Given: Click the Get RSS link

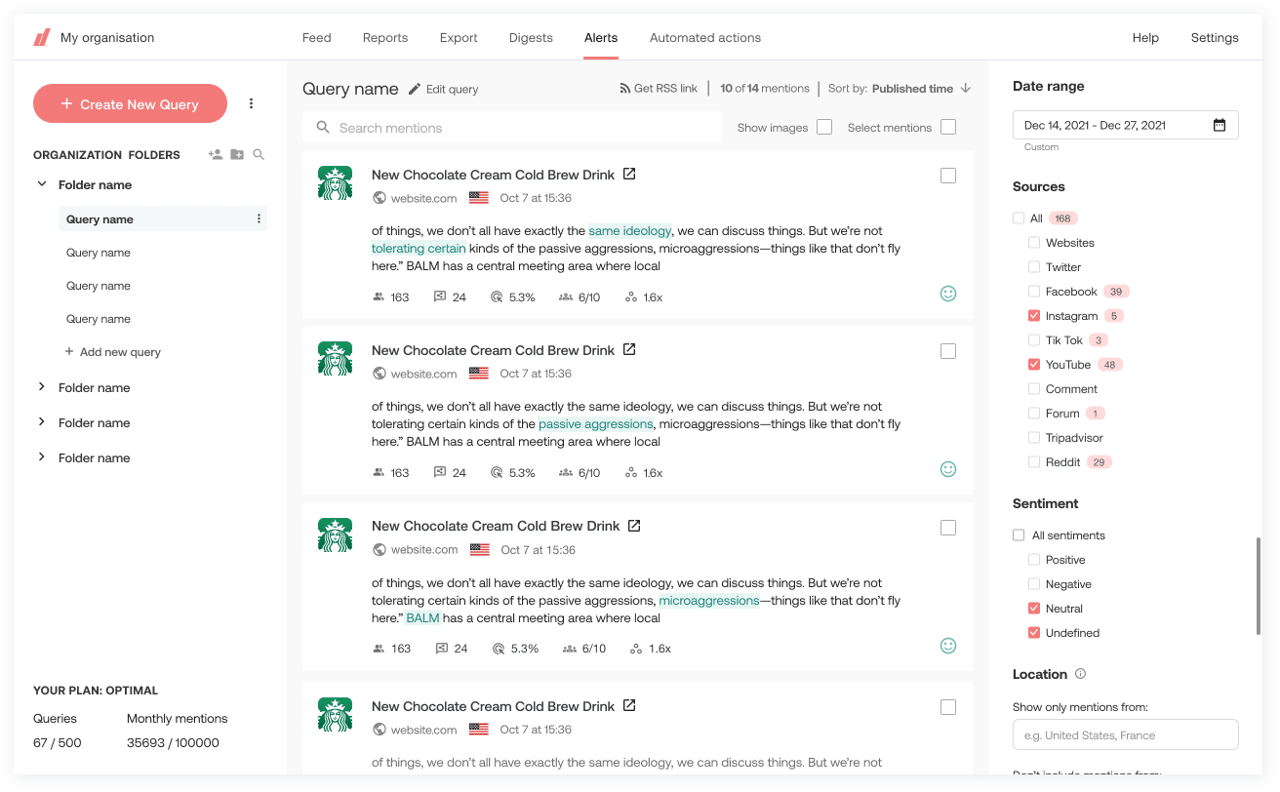Looking at the screenshot, I should point(658,89).
